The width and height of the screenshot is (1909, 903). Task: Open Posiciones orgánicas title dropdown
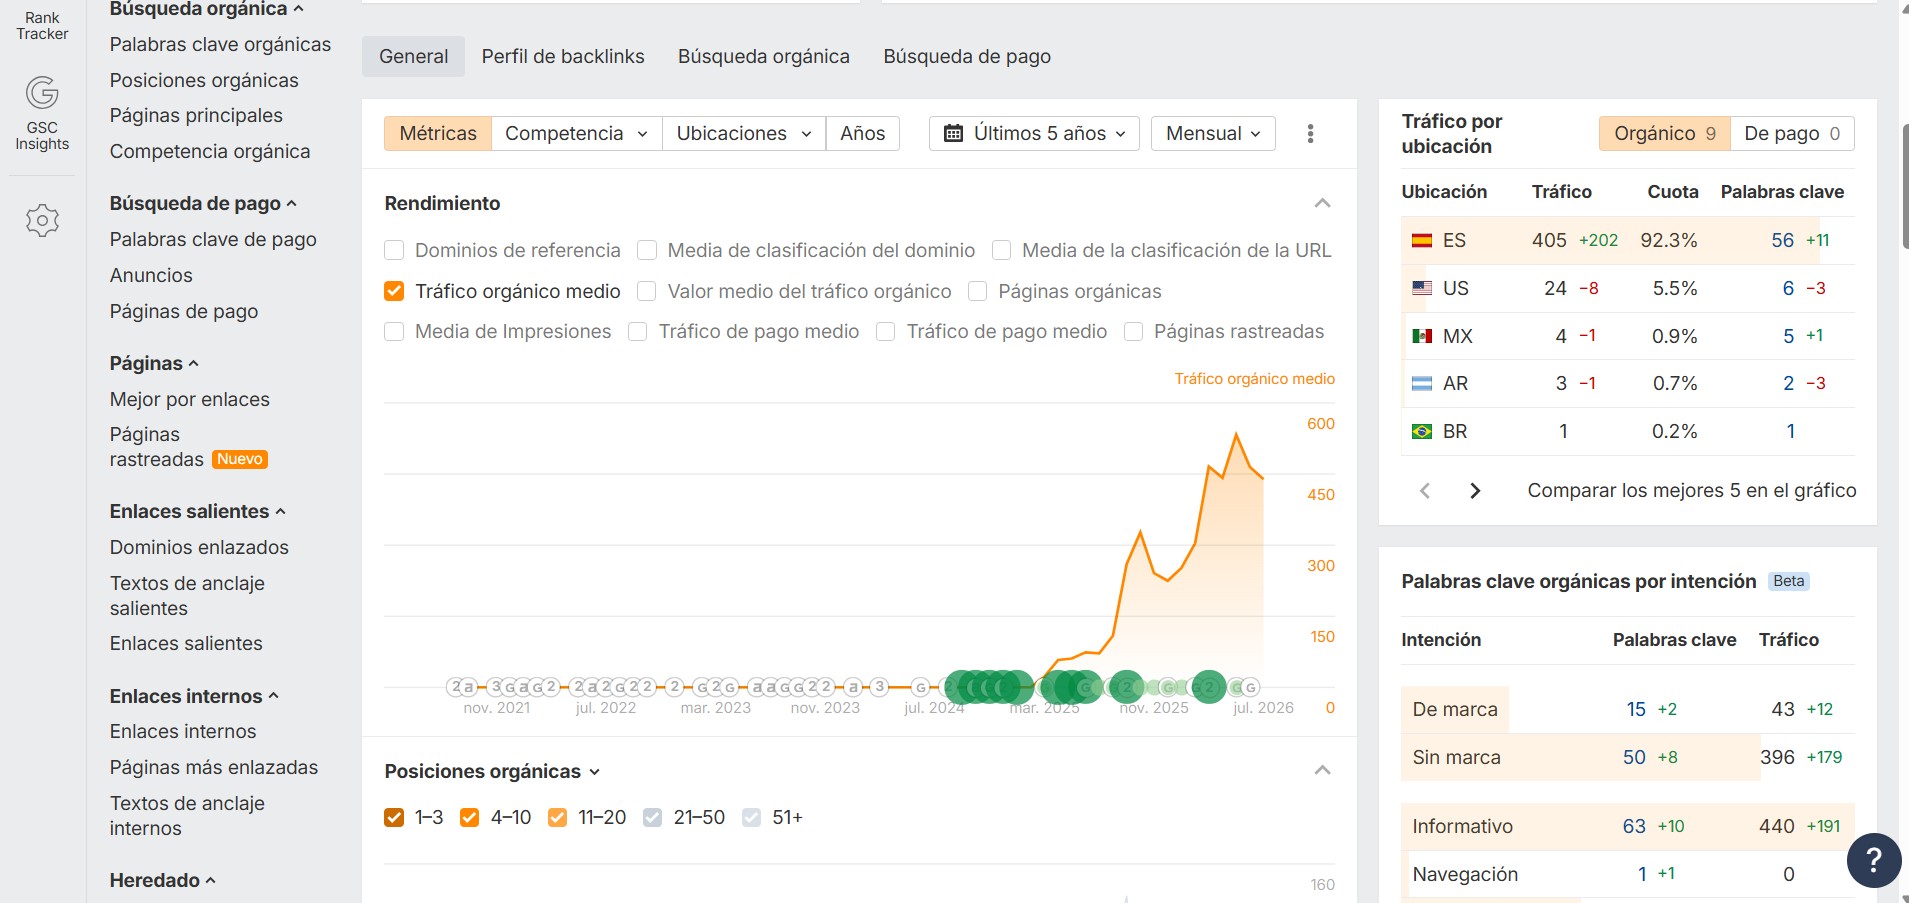pyautogui.click(x=492, y=771)
